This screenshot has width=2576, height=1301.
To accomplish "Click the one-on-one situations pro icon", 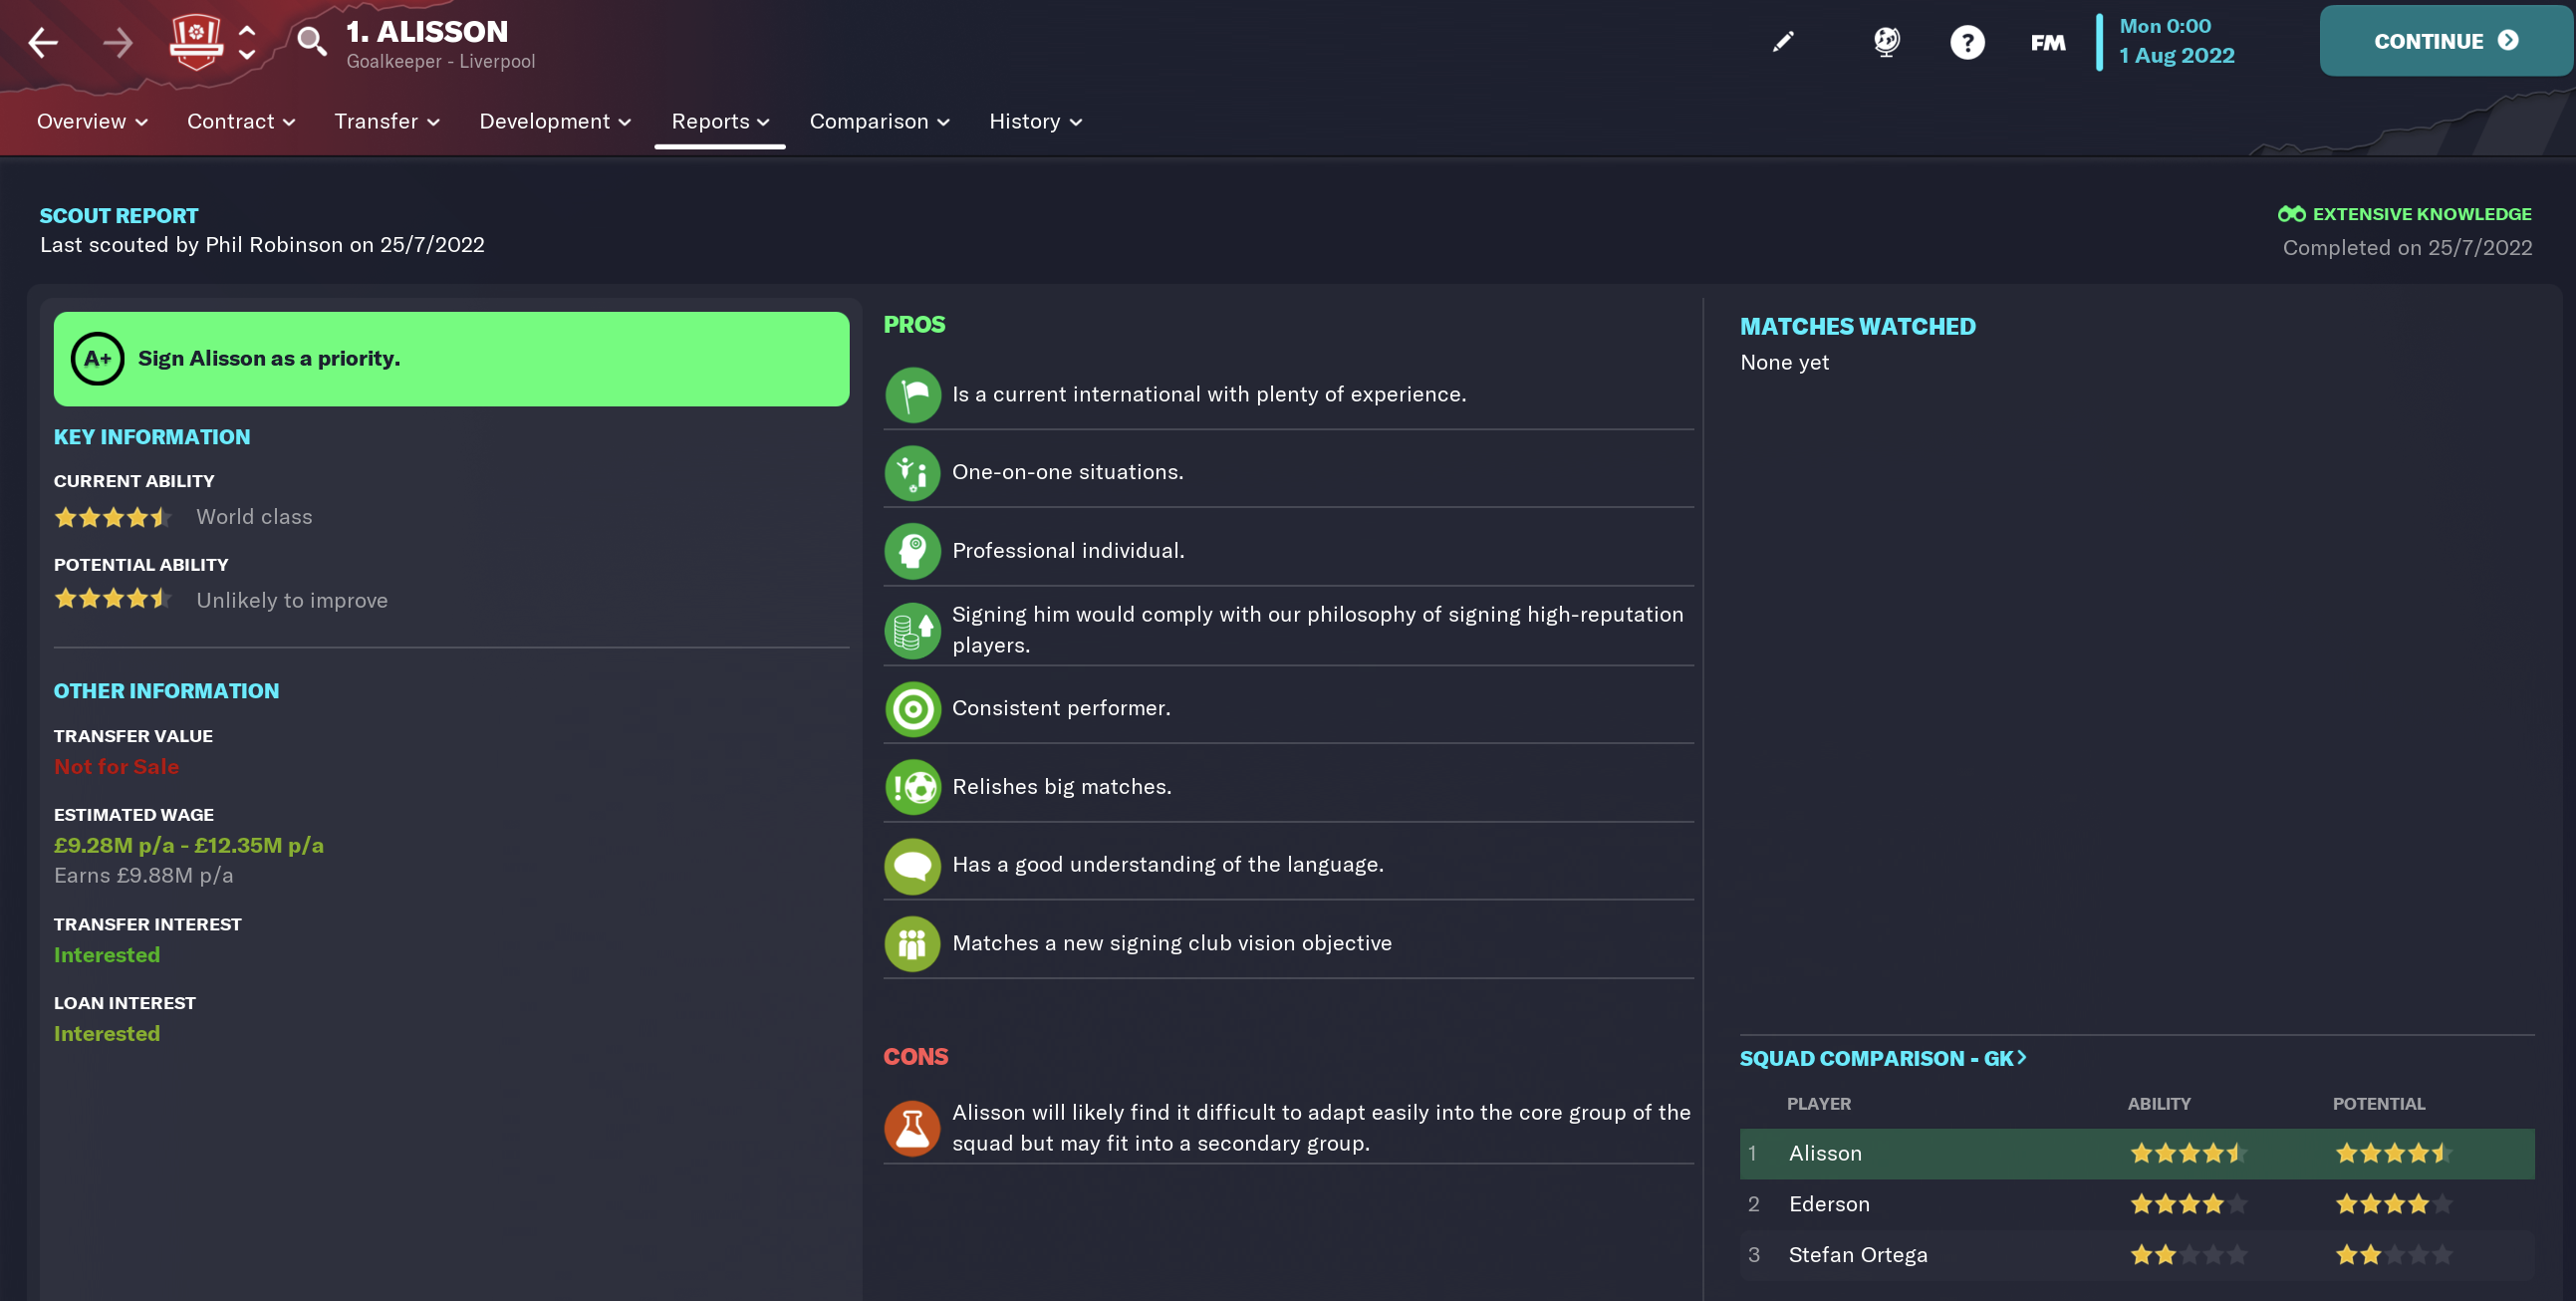I will coord(912,472).
